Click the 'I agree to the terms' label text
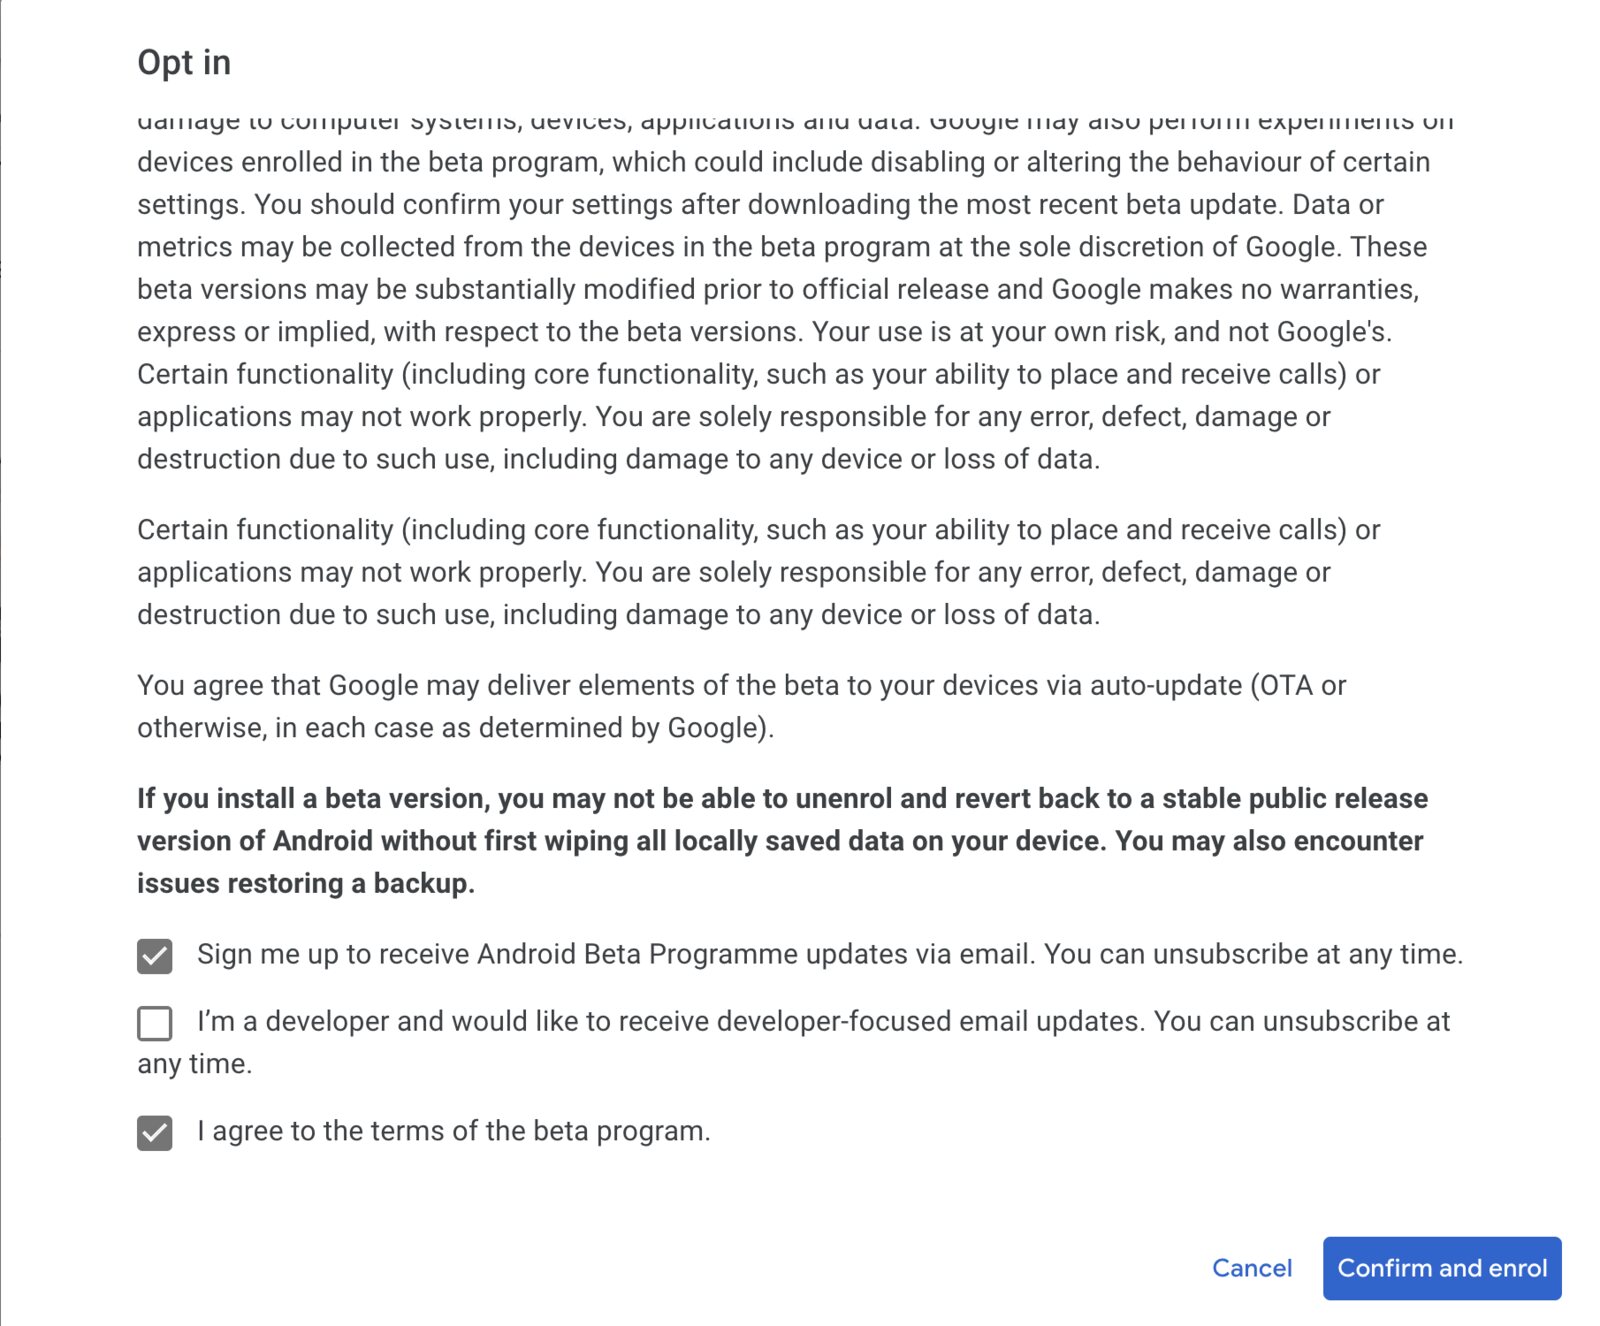The image size is (1600, 1326). pyautogui.click(x=454, y=1131)
